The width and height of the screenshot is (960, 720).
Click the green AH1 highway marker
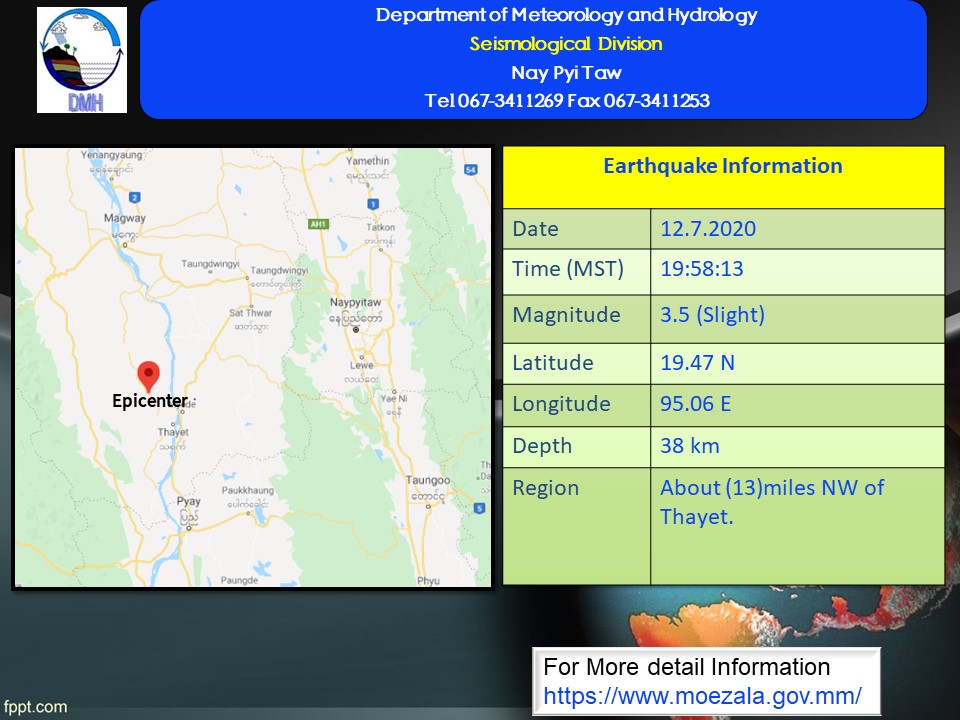[318, 224]
